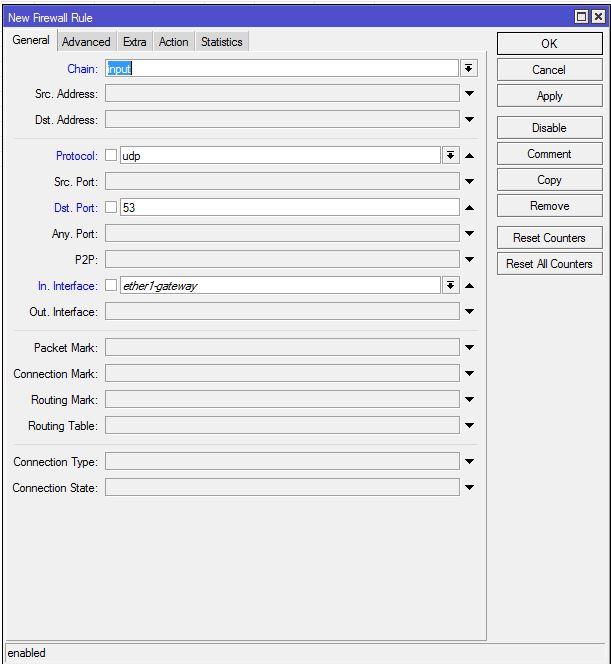611x664 pixels.
Task: Click the Dst. Port 53 field
Action: point(290,208)
